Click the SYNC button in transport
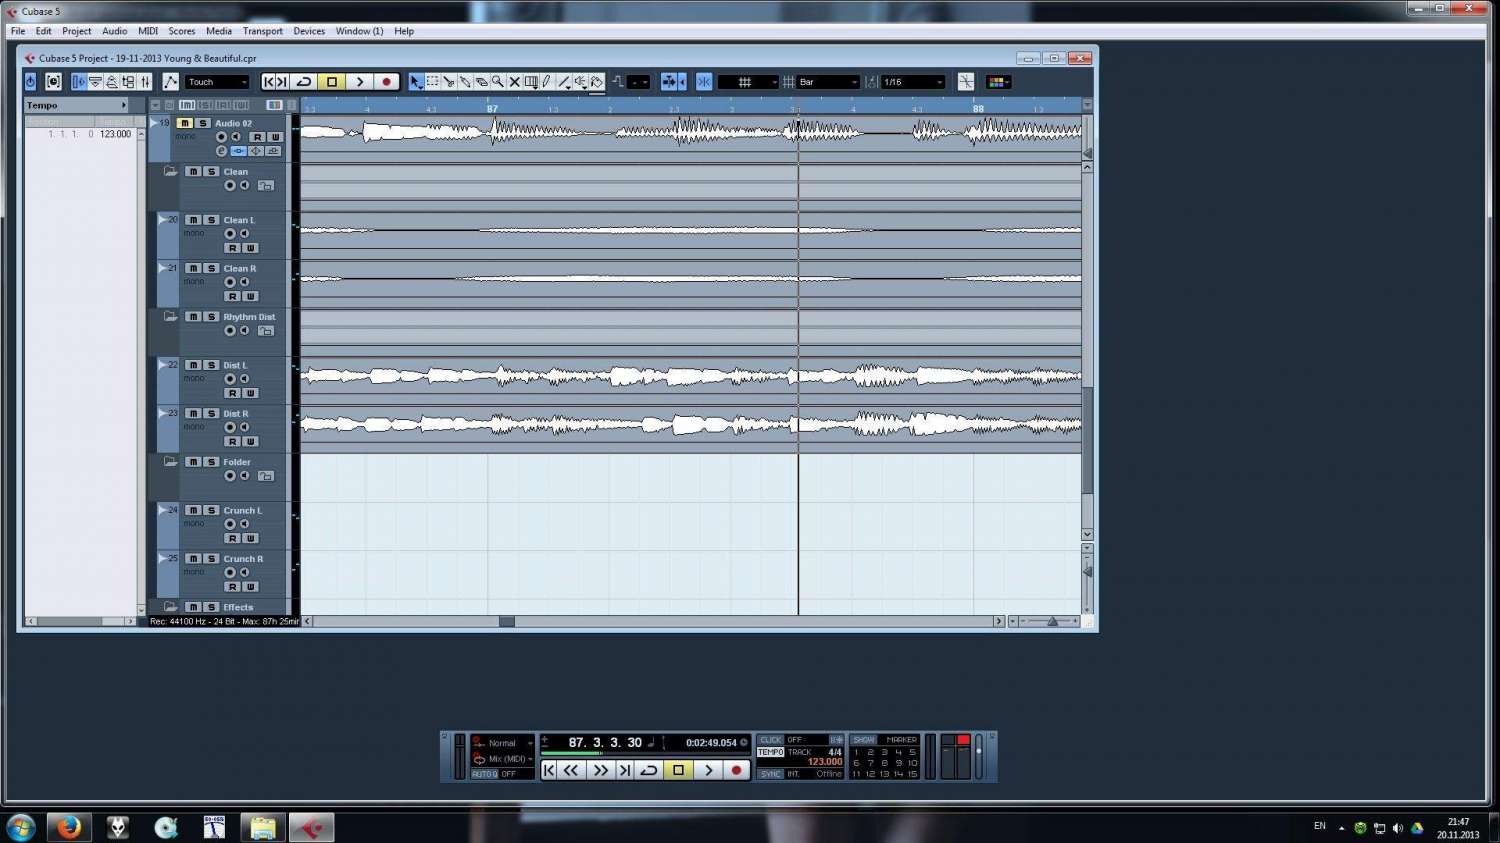 tap(771, 774)
